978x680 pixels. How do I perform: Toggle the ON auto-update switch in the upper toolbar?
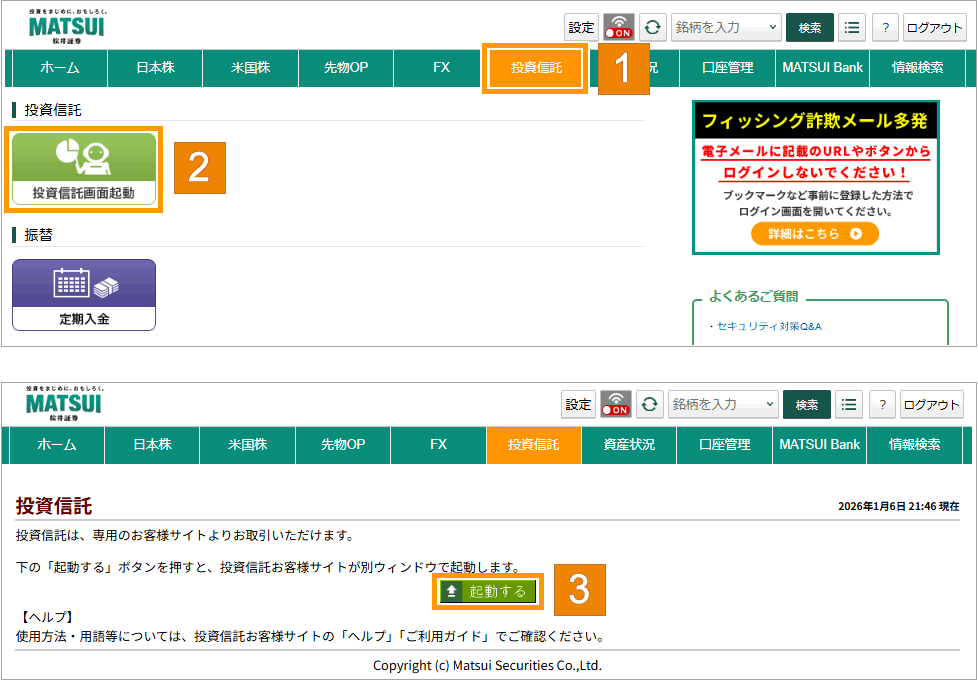tap(618, 28)
